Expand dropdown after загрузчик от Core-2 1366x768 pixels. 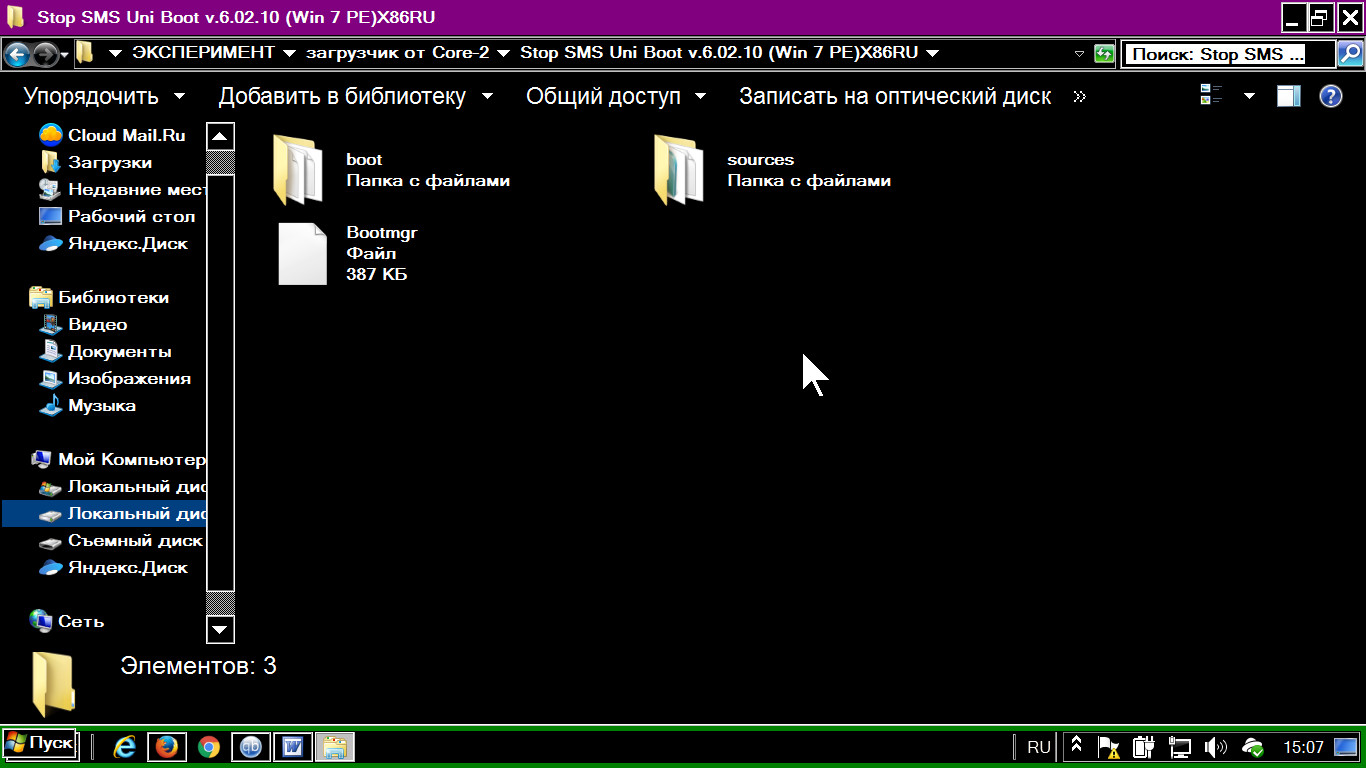(503, 53)
